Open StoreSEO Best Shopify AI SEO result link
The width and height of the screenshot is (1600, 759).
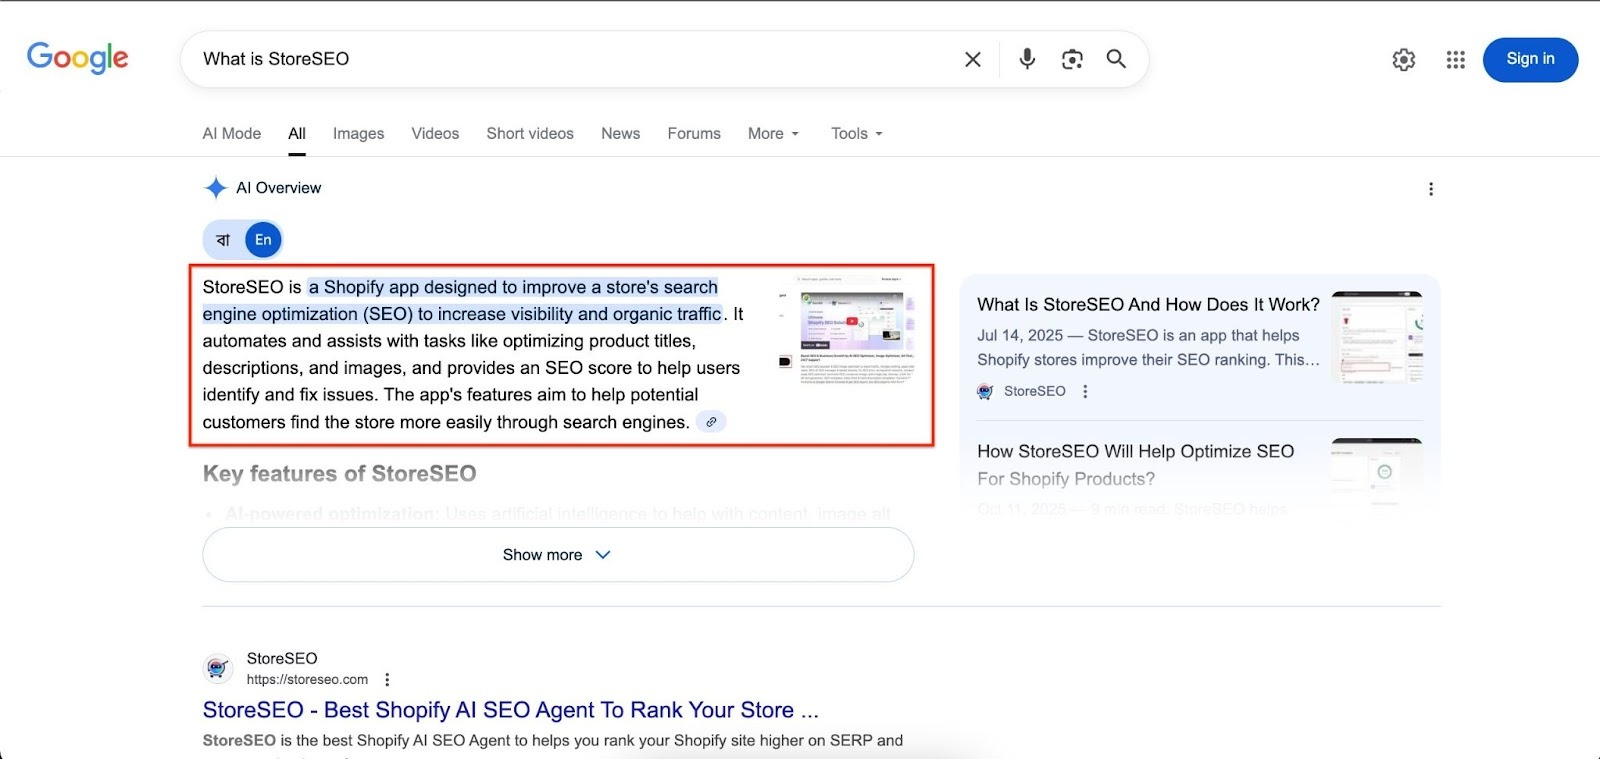[x=510, y=710]
